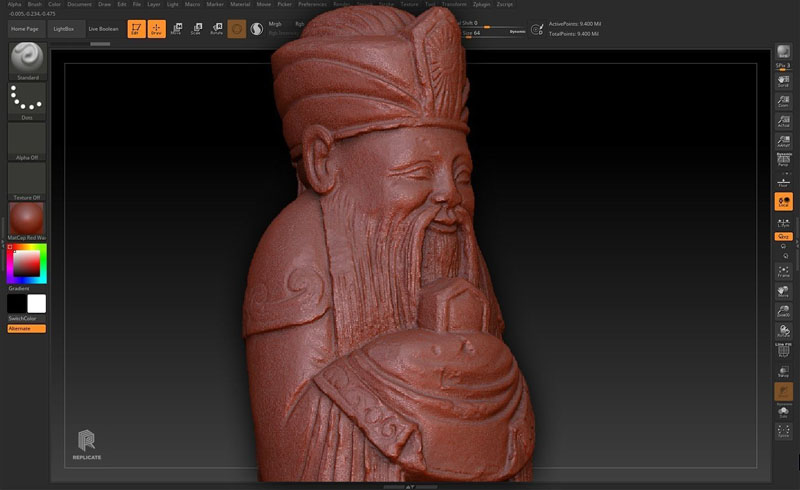
Task: Open the LightBox browser
Action: (64, 29)
